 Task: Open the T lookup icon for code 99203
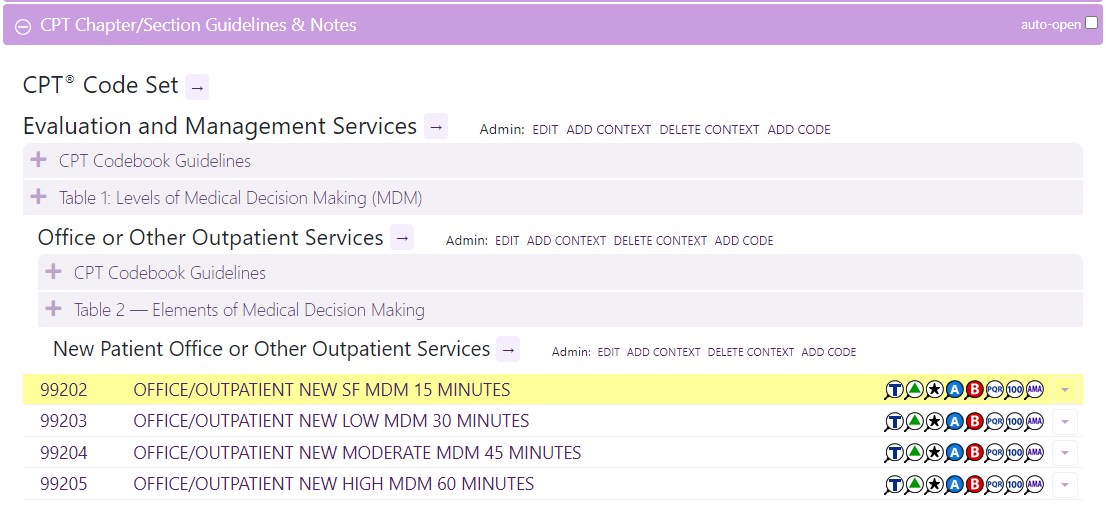894,421
